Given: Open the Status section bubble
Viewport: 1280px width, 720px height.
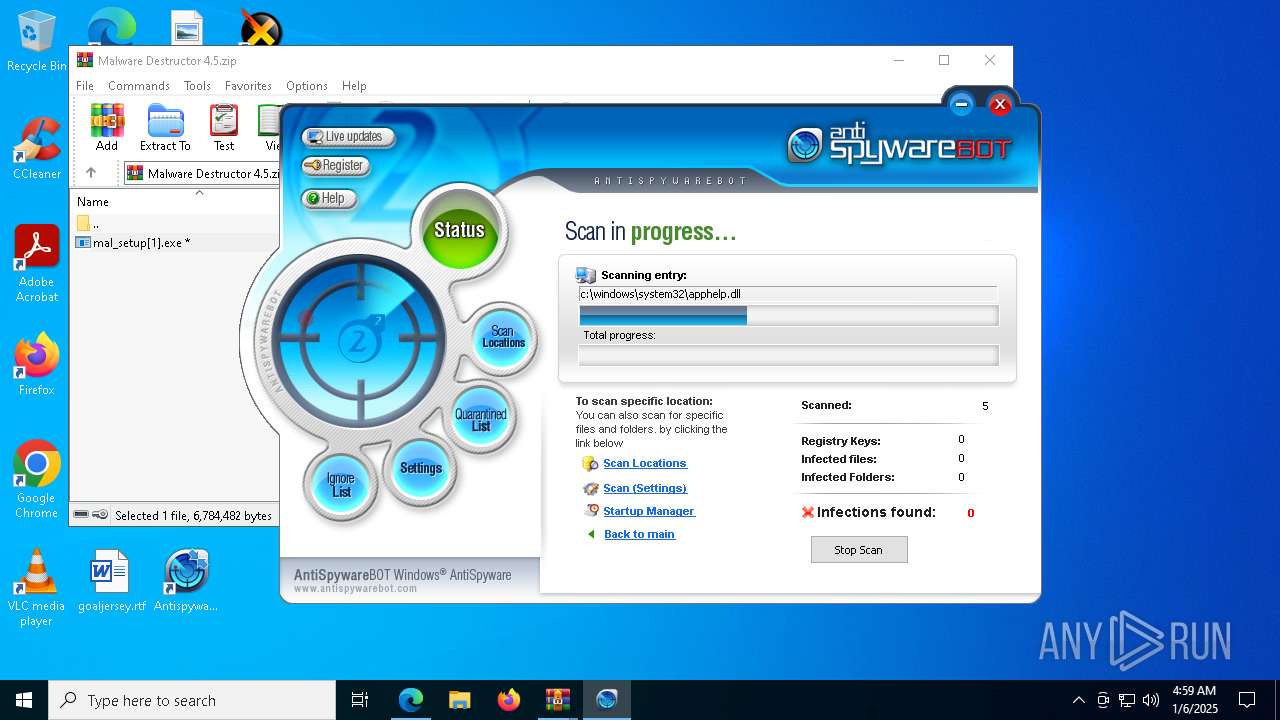Looking at the screenshot, I should [x=459, y=230].
